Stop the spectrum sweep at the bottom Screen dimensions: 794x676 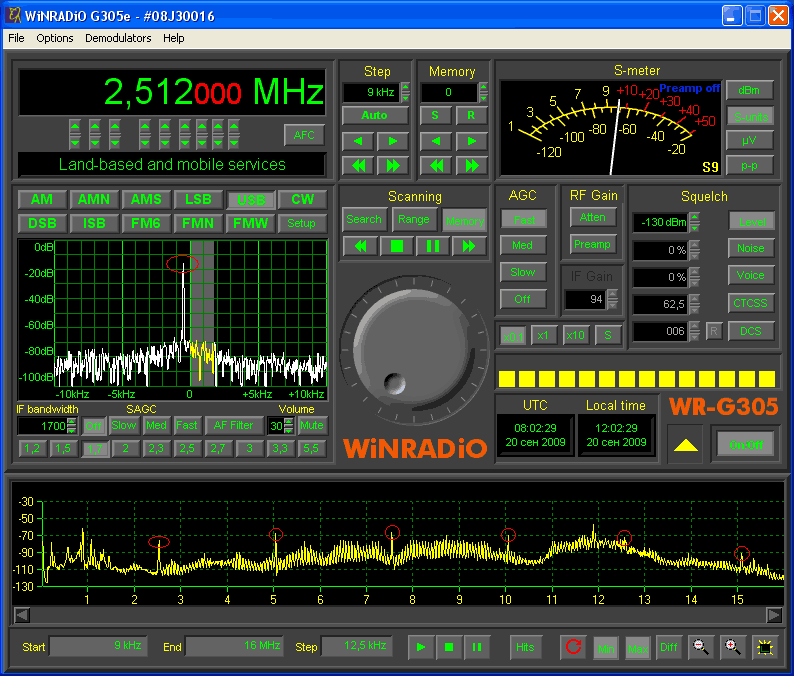[x=449, y=647]
